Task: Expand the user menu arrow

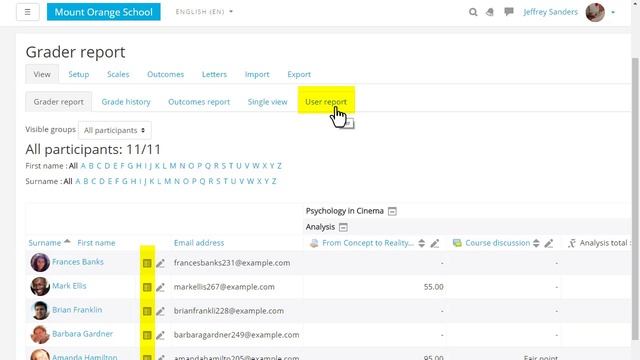Action: (x=613, y=12)
